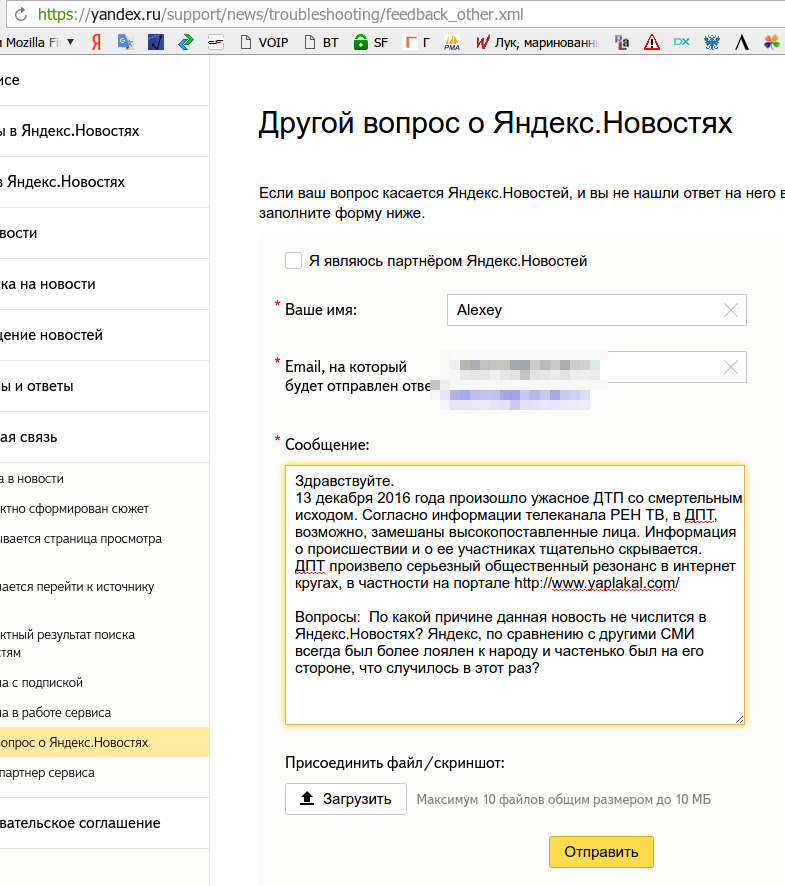Click the yandex.ru address bar URL

[280, 14]
